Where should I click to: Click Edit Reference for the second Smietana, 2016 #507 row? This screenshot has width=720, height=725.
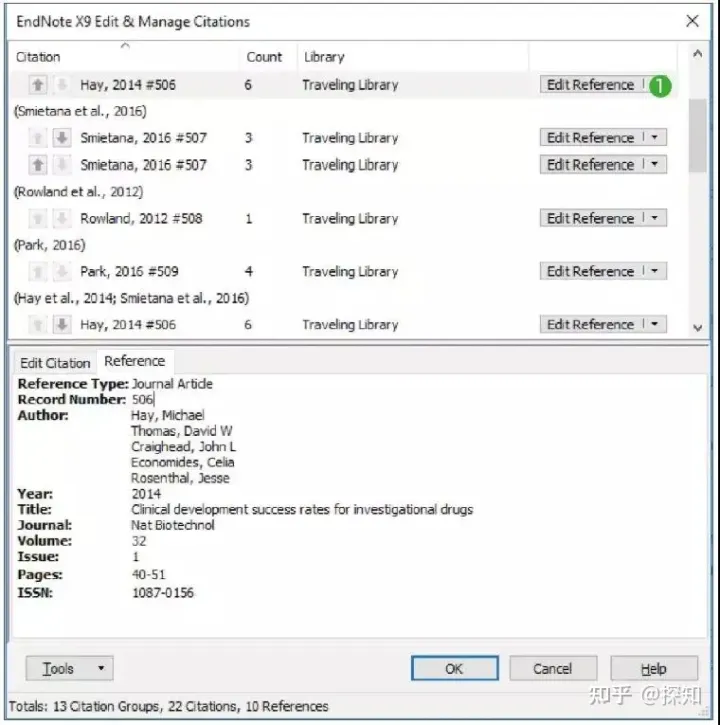tap(591, 164)
